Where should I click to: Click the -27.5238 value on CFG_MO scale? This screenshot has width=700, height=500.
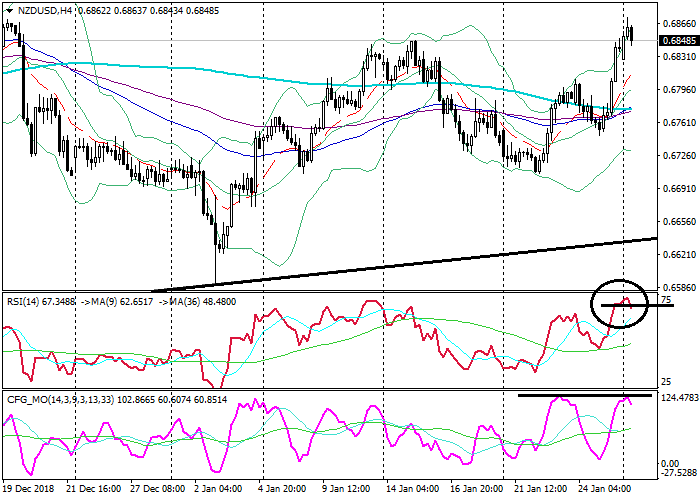tap(680, 471)
